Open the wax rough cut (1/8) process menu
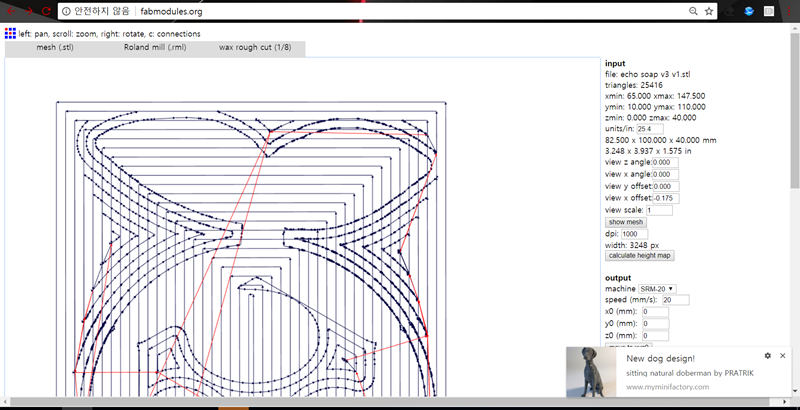Image resolution: width=800 pixels, height=410 pixels. (255, 47)
